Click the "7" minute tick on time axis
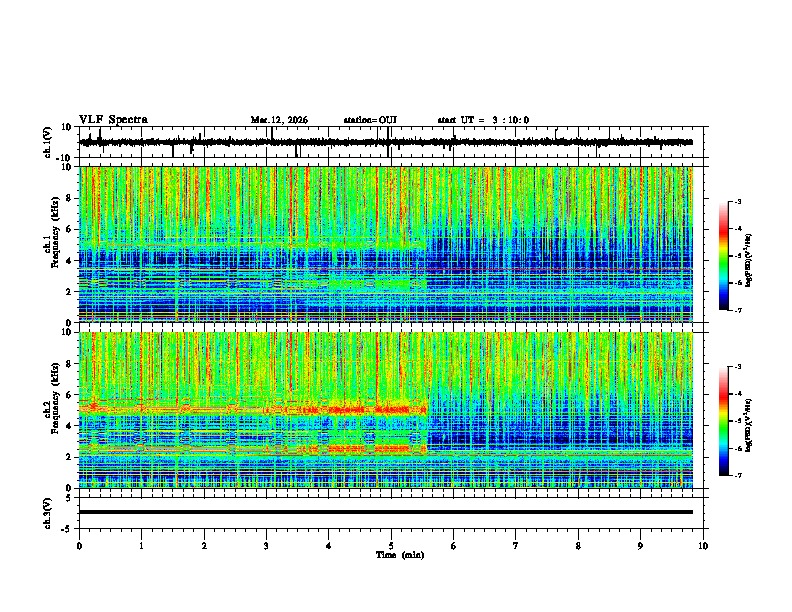 [x=516, y=546]
